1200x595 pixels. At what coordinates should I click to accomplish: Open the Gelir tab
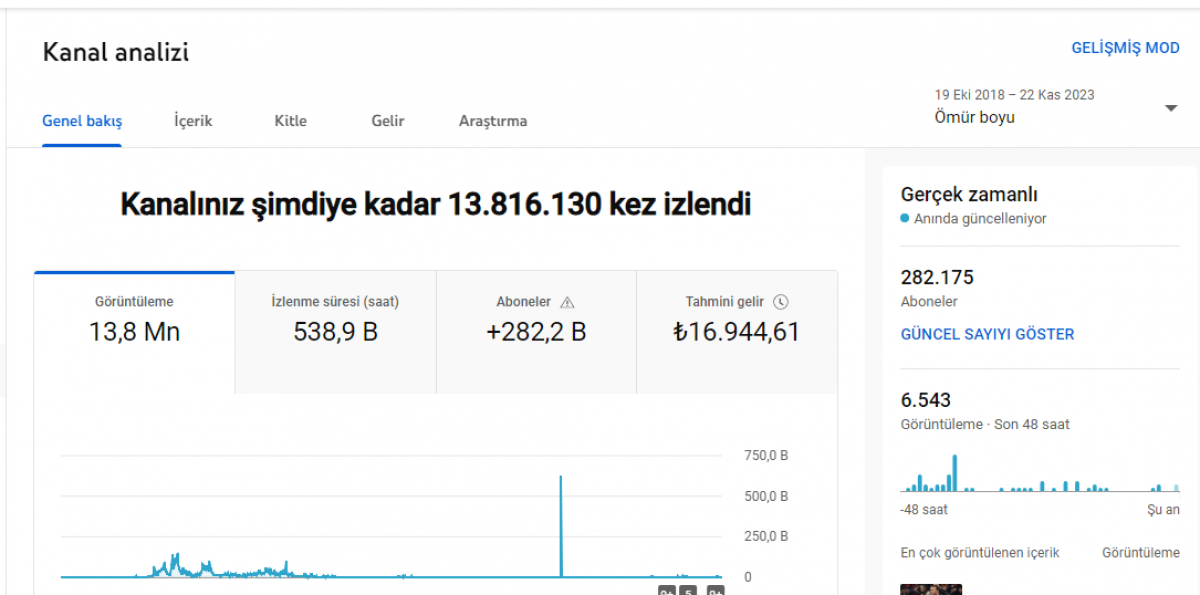[388, 121]
